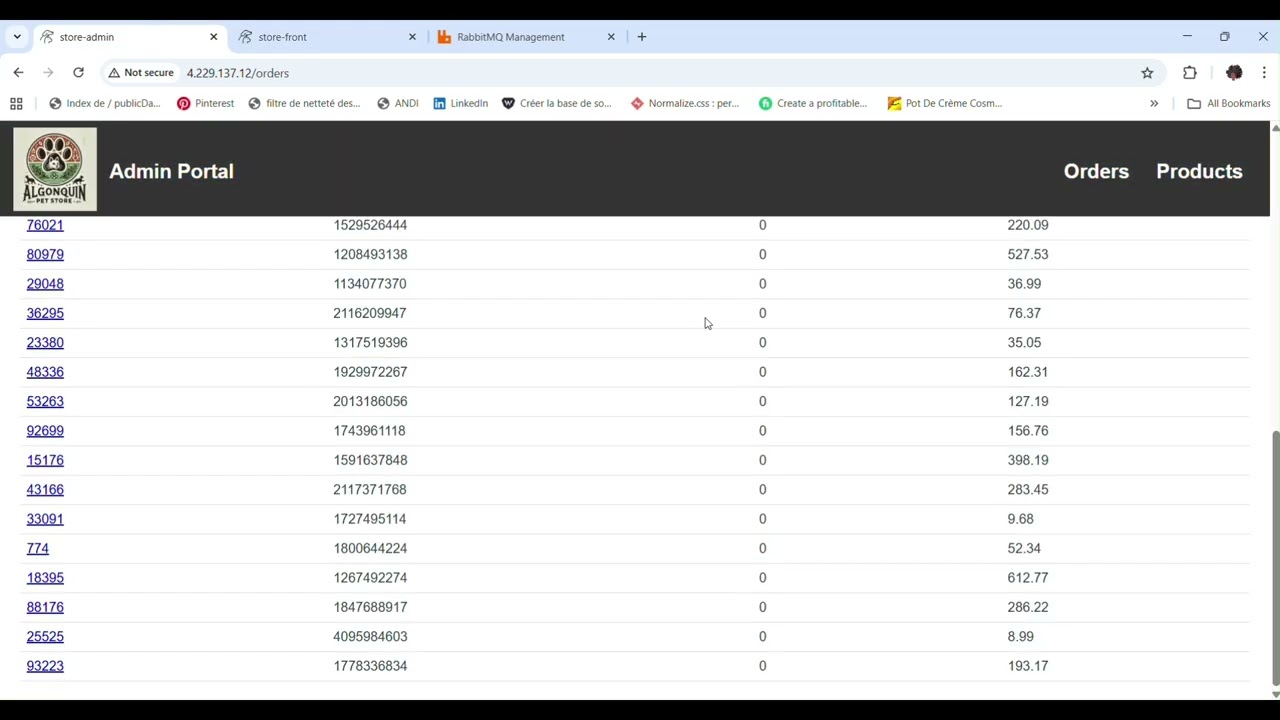Open order 15176
The width and height of the screenshot is (1280, 720).
pyautogui.click(x=45, y=460)
